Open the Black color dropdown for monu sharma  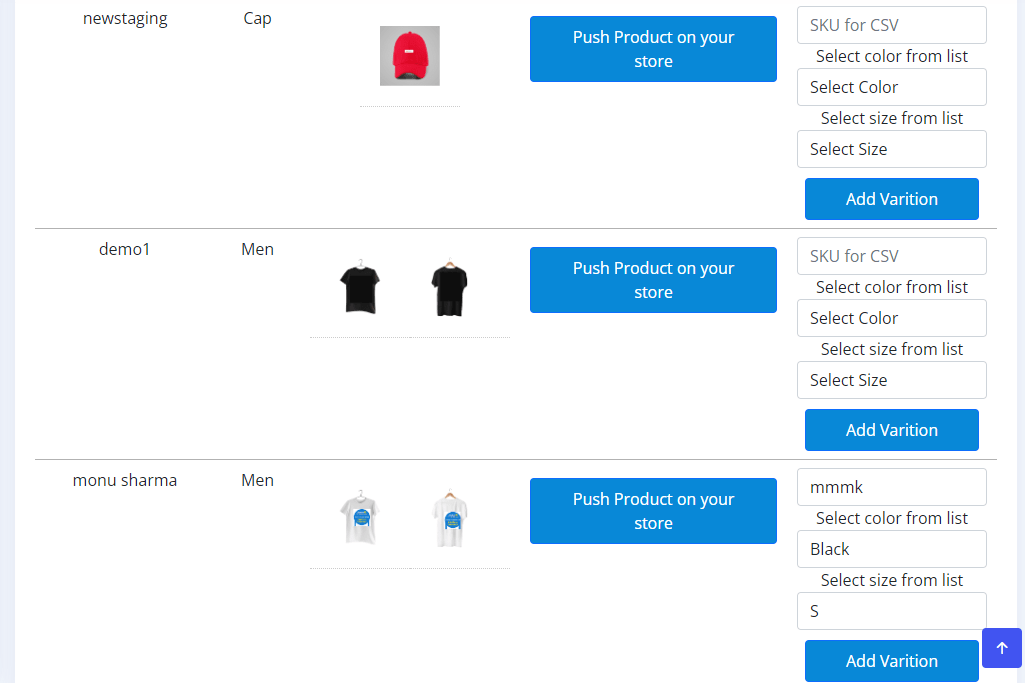point(891,549)
